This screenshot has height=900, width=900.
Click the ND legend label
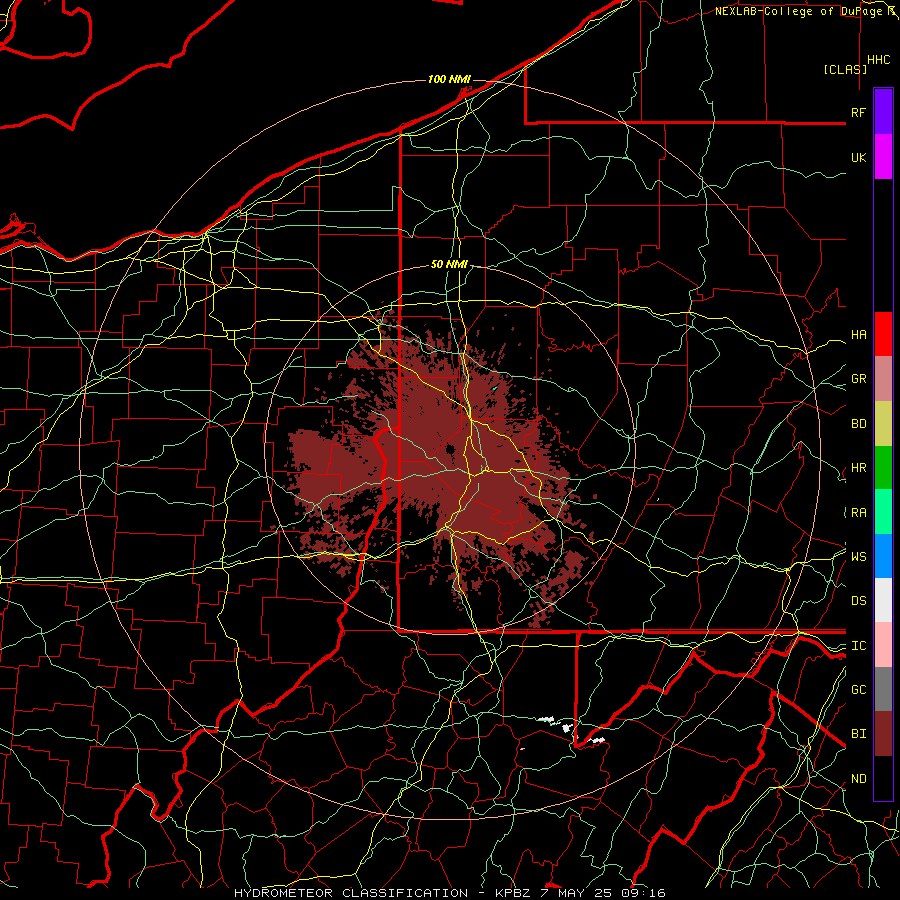click(859, 778)
